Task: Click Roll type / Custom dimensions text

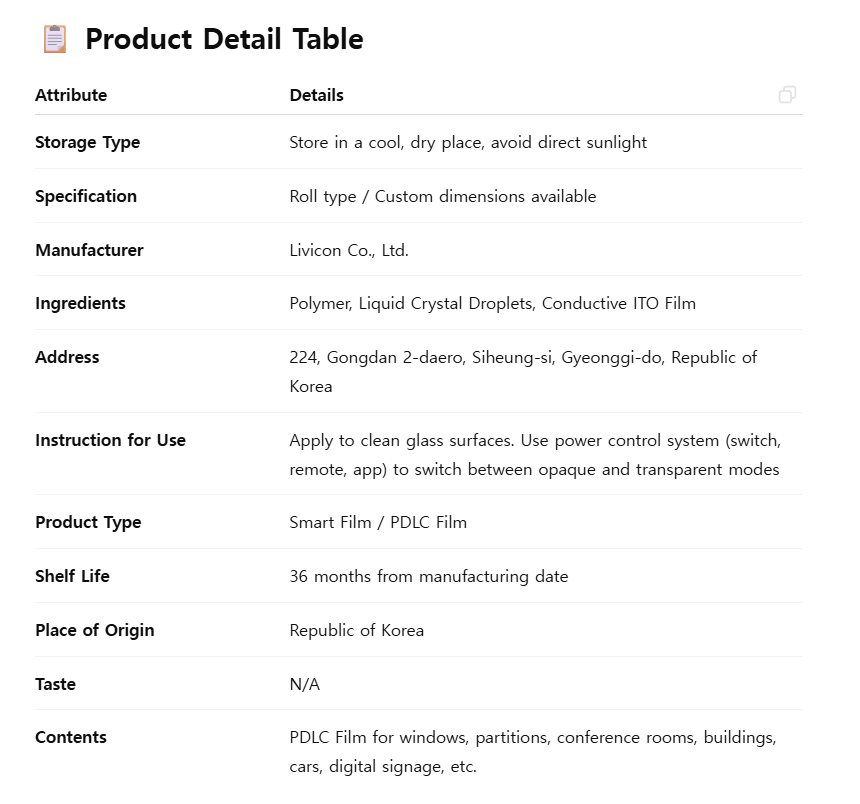Action: [443, 196]
